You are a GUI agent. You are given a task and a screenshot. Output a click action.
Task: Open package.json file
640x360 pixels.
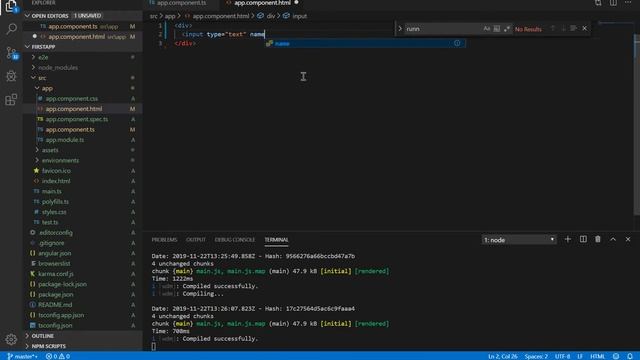[x=56, y=295]
